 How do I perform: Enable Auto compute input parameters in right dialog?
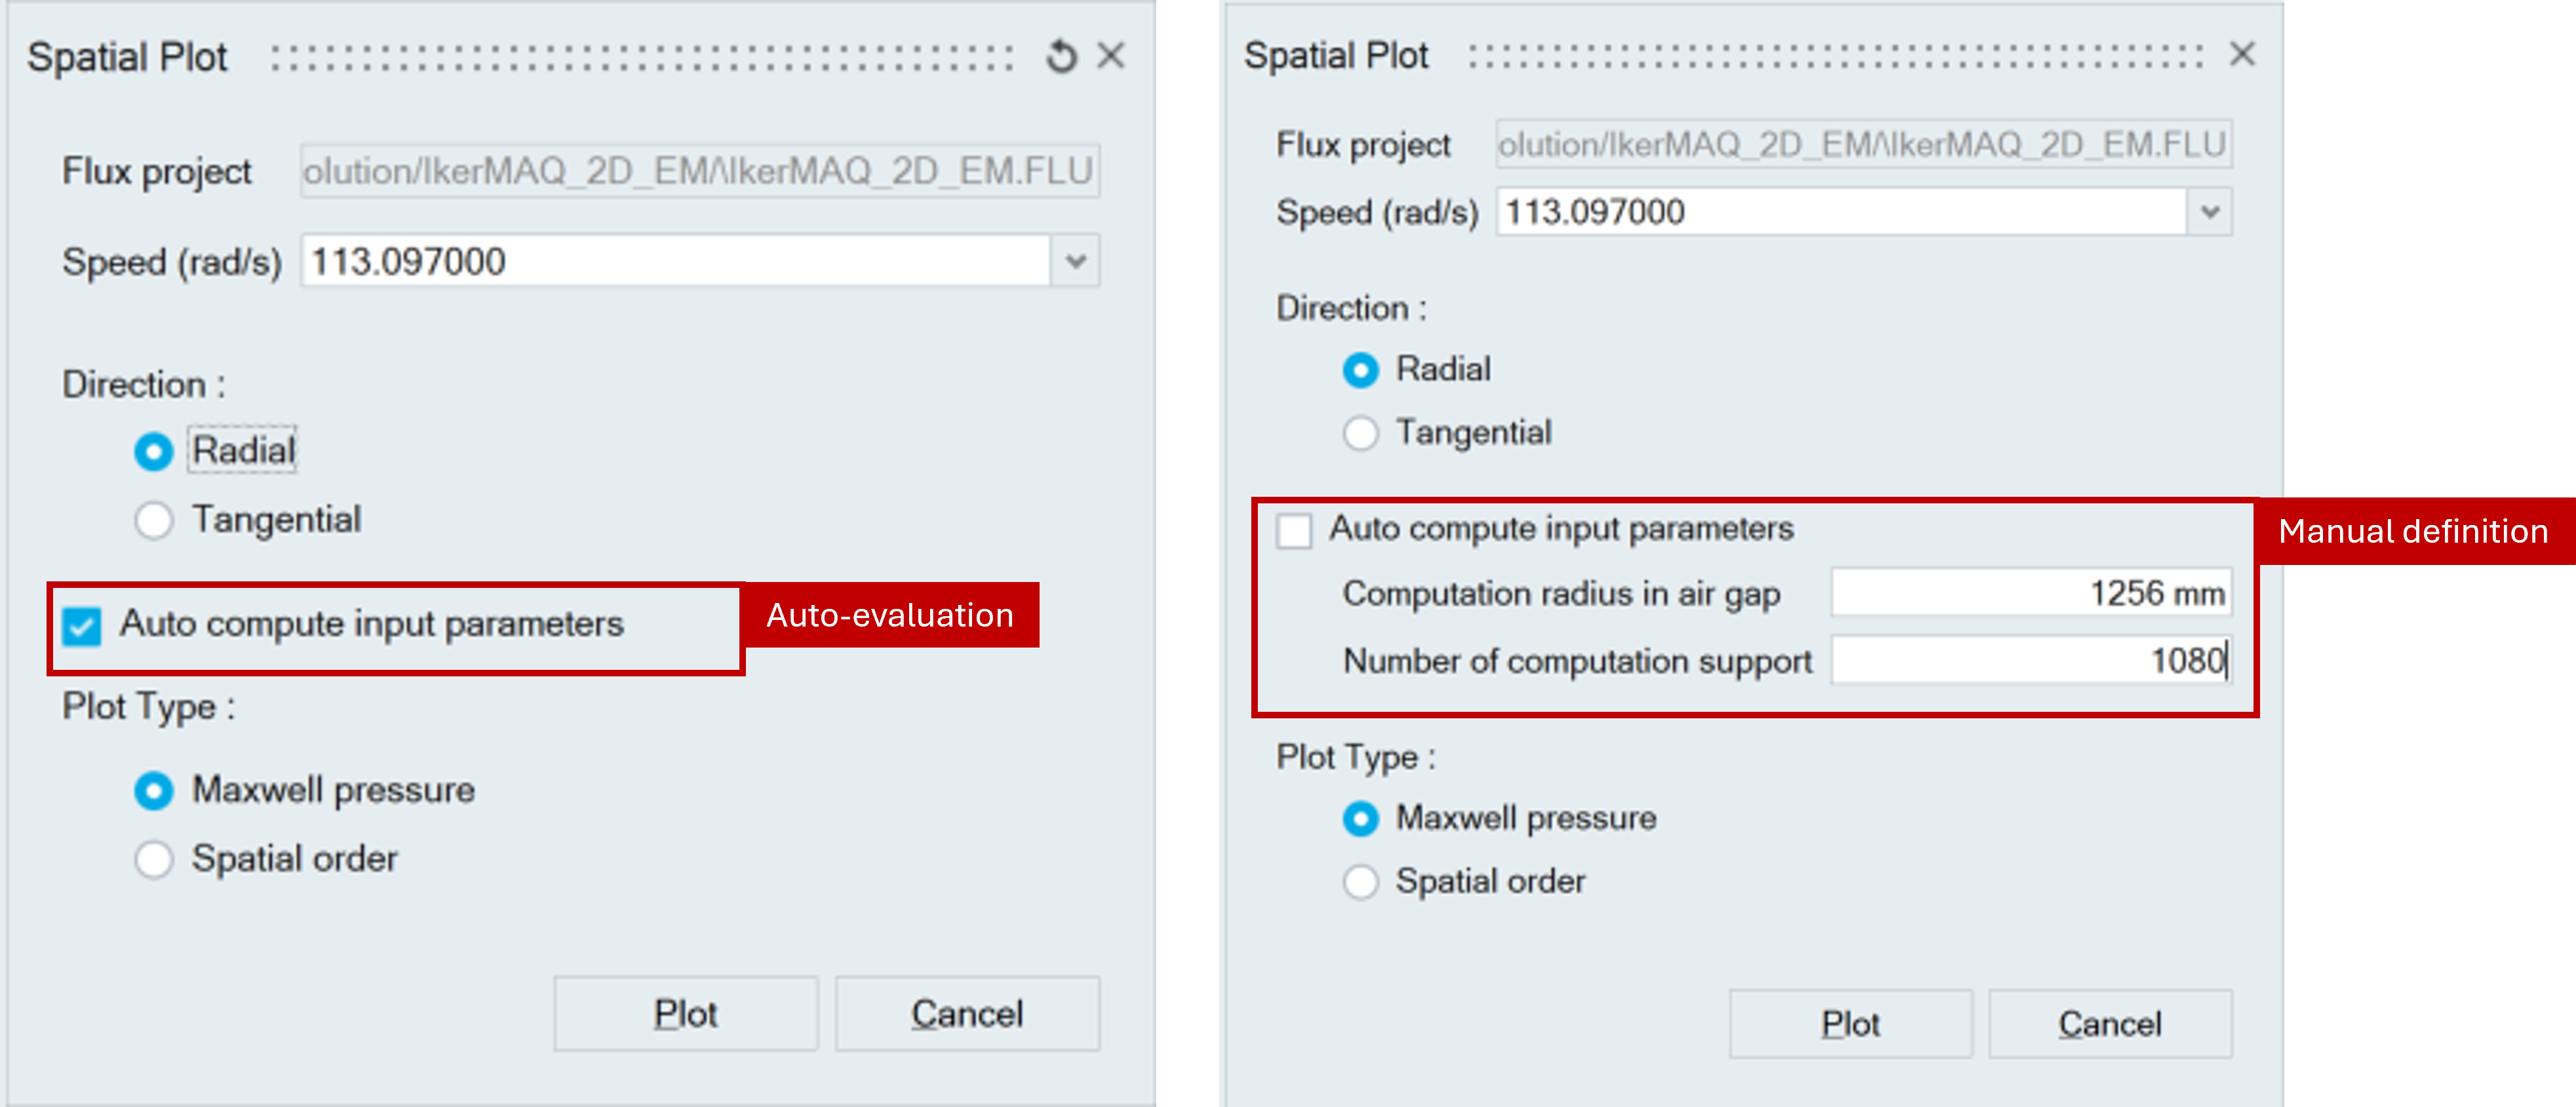pos(1294,530)
